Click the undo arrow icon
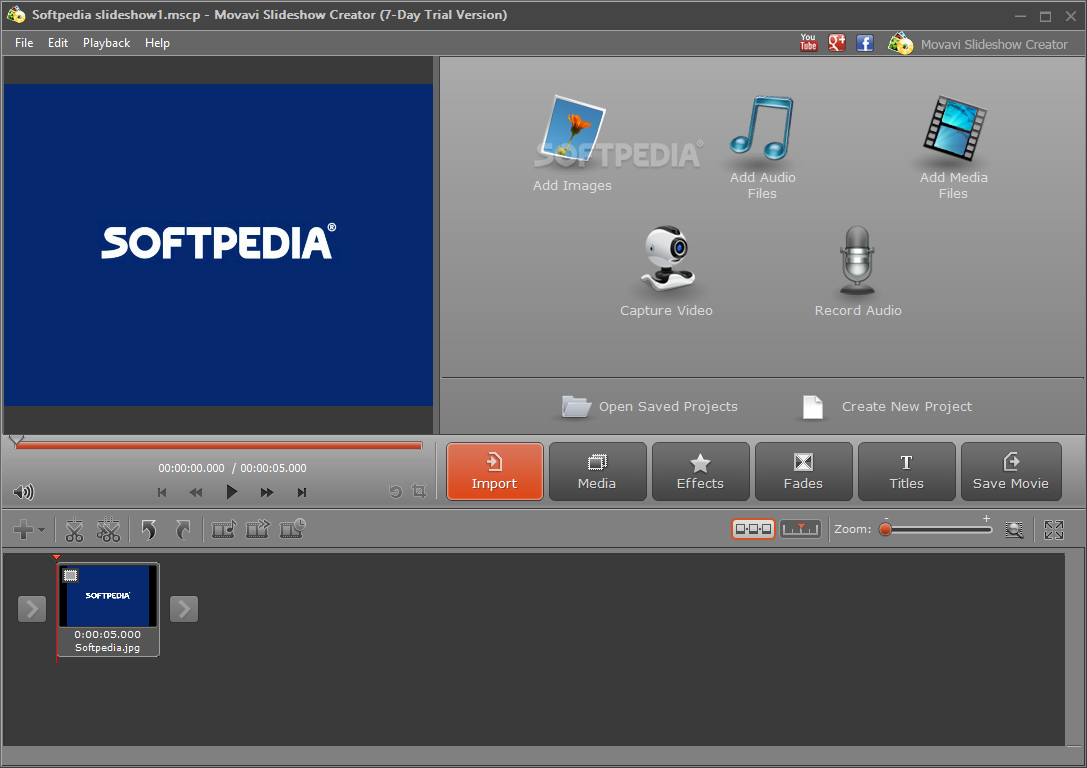Screen dimensions: 1087x768 pyautogui.click(x=148, y=530)
